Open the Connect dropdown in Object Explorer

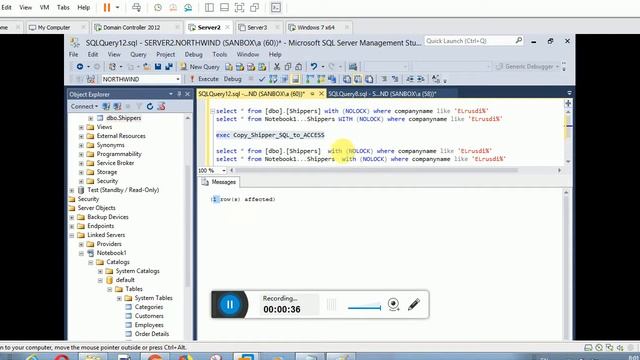pos(84,106)
